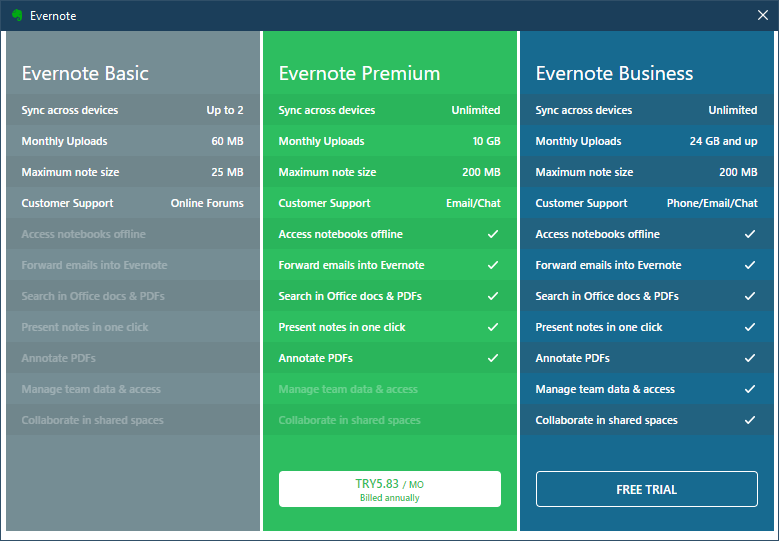Click the 'Evernote' window title text
Image resolution: width=779 pixels, height=541 pixels.
click(x=53, y=16)
